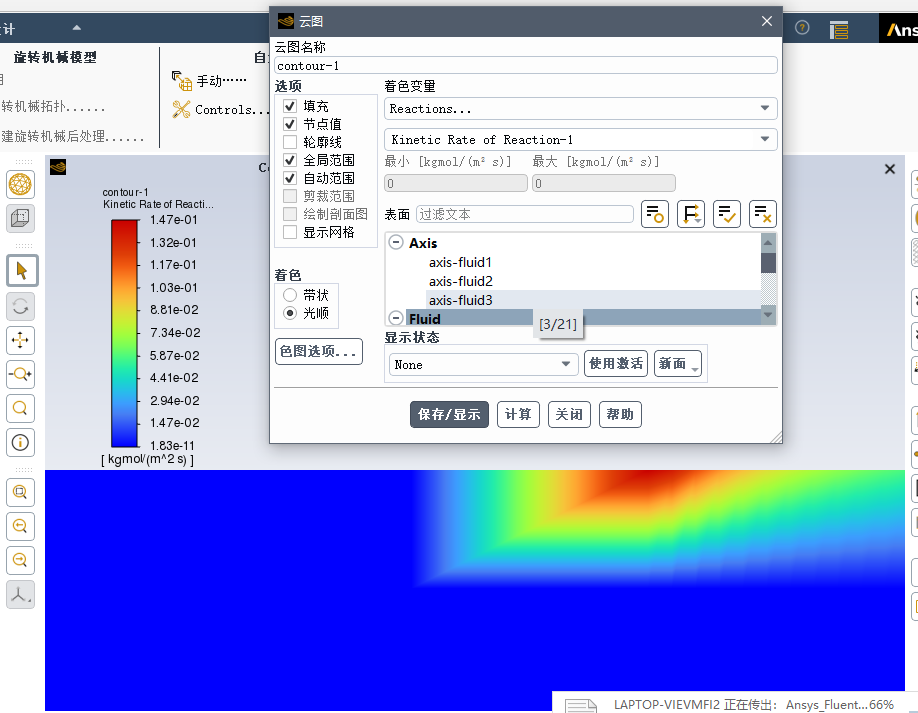Open the Reactions... category dropdown
918x713 pixels.
[580, 109]
